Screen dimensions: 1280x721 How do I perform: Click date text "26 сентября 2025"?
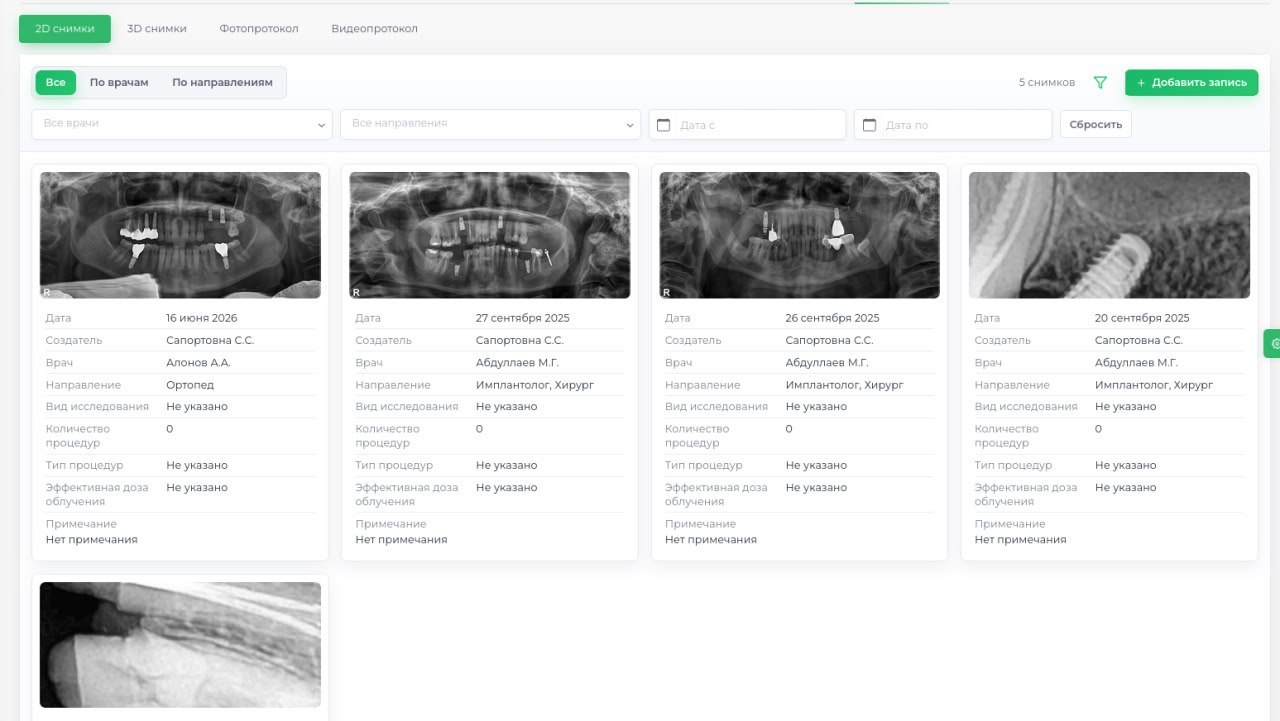pos(833,318)
